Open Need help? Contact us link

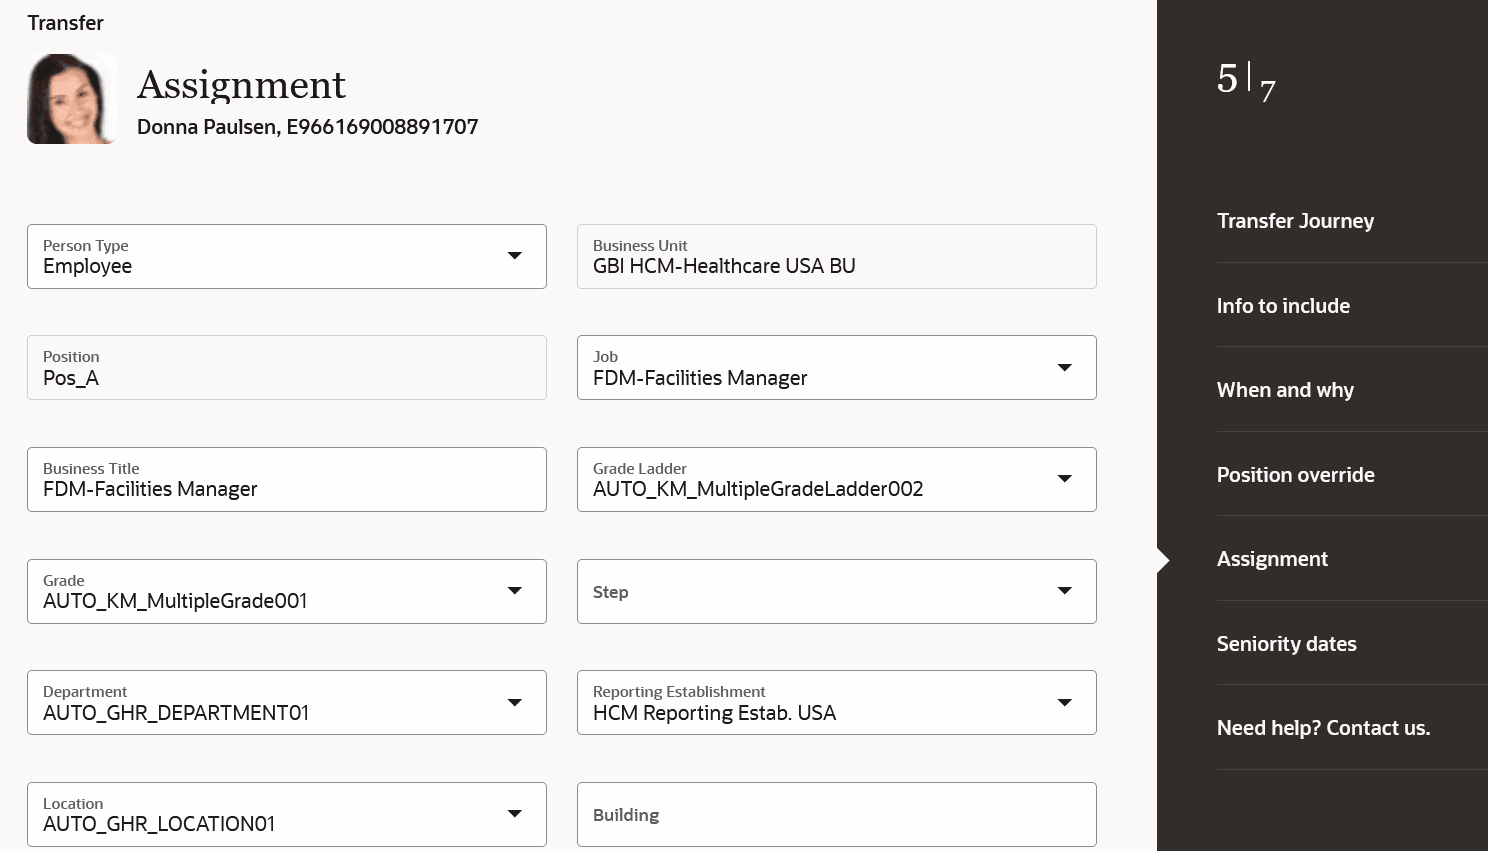(1323, 728)
